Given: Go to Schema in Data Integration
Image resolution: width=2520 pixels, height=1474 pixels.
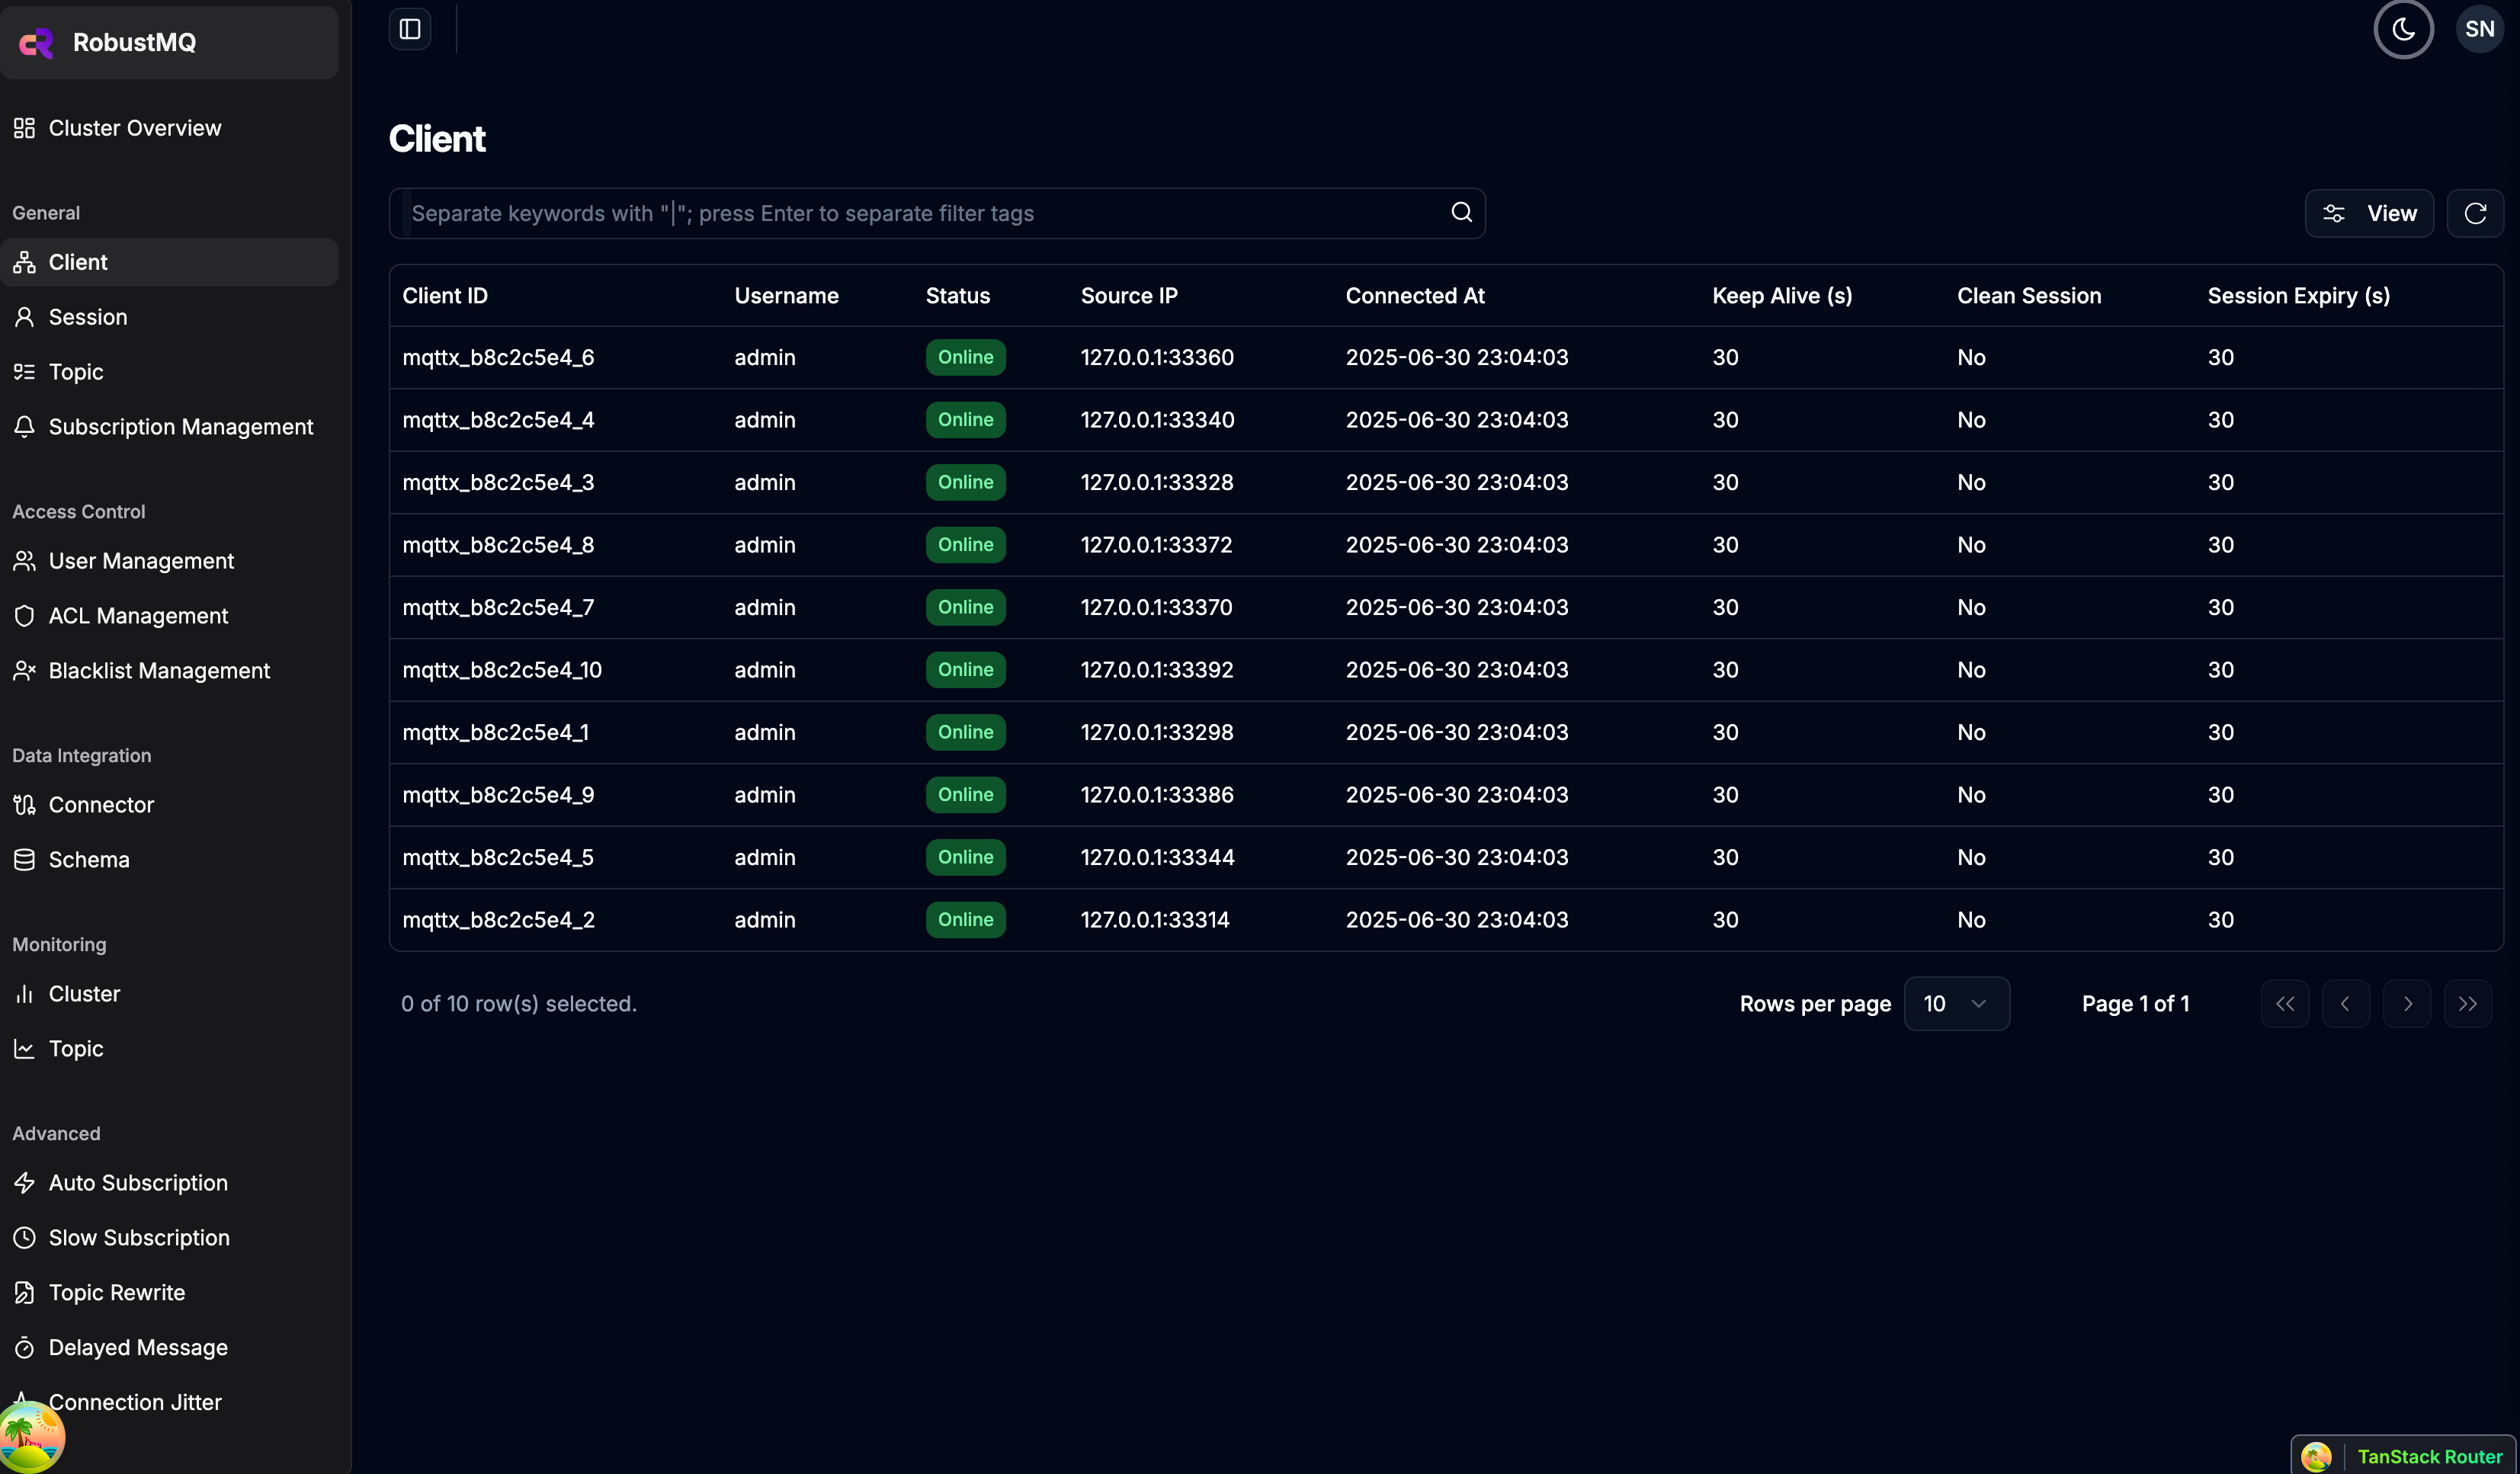Looking at the screenshot, I should (x=89, y=860).
